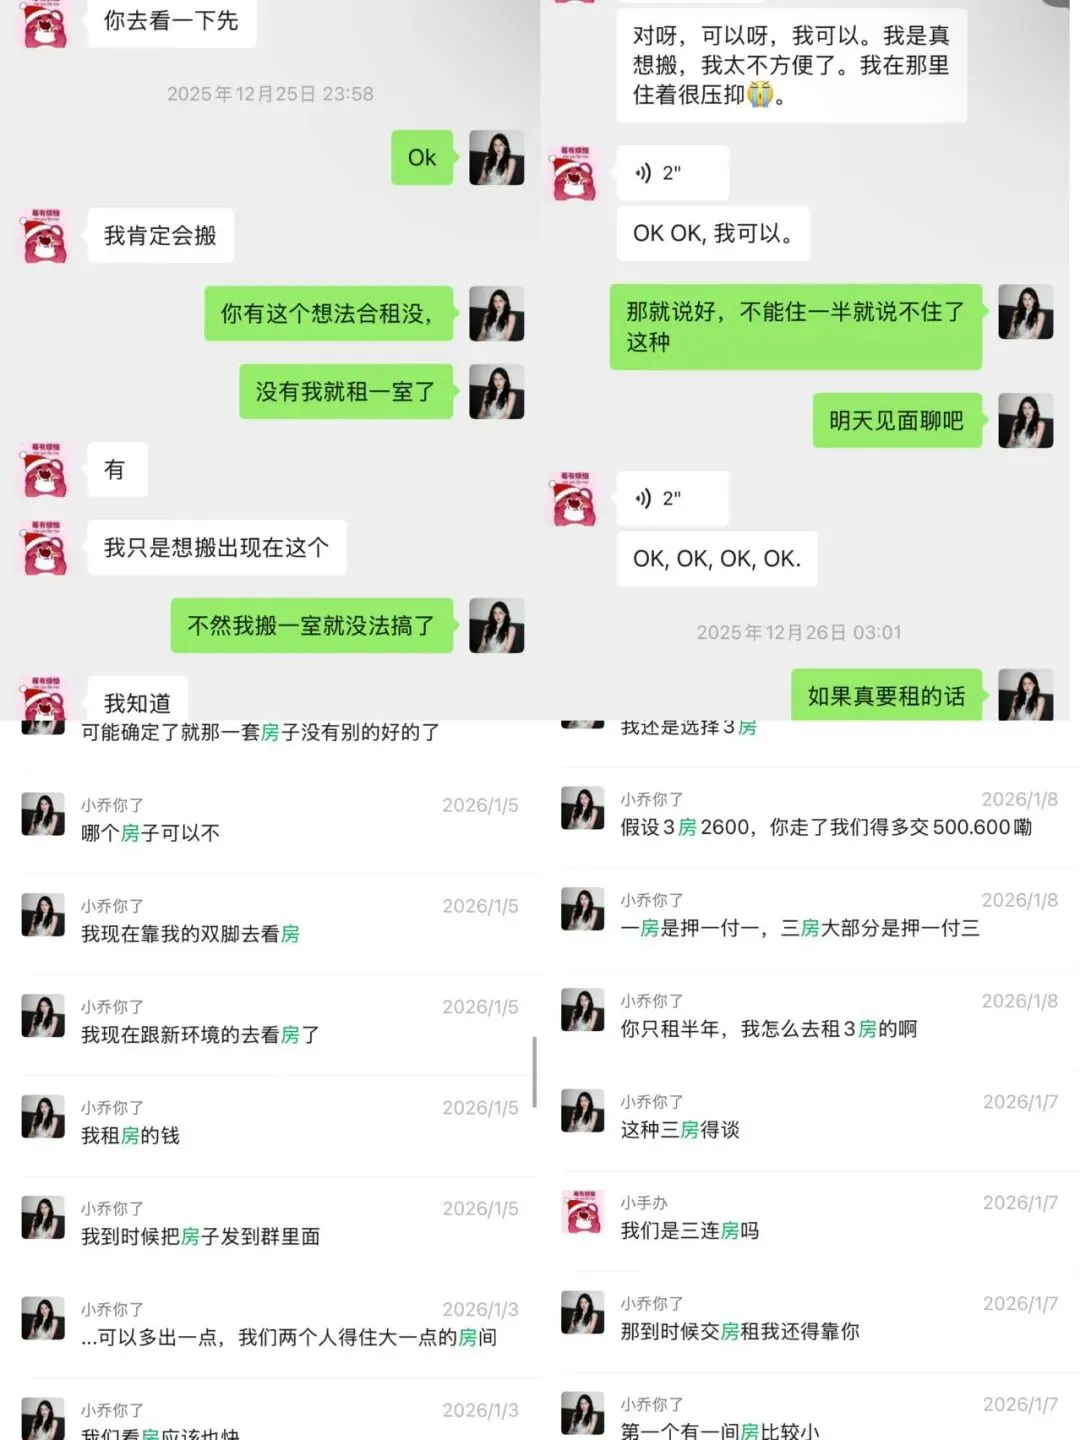Tap the avatar beside "那到时候交房租我还得靠你"
Screen dimensions: 1080x1440
pyautogui.click(x=582, y=1313)
